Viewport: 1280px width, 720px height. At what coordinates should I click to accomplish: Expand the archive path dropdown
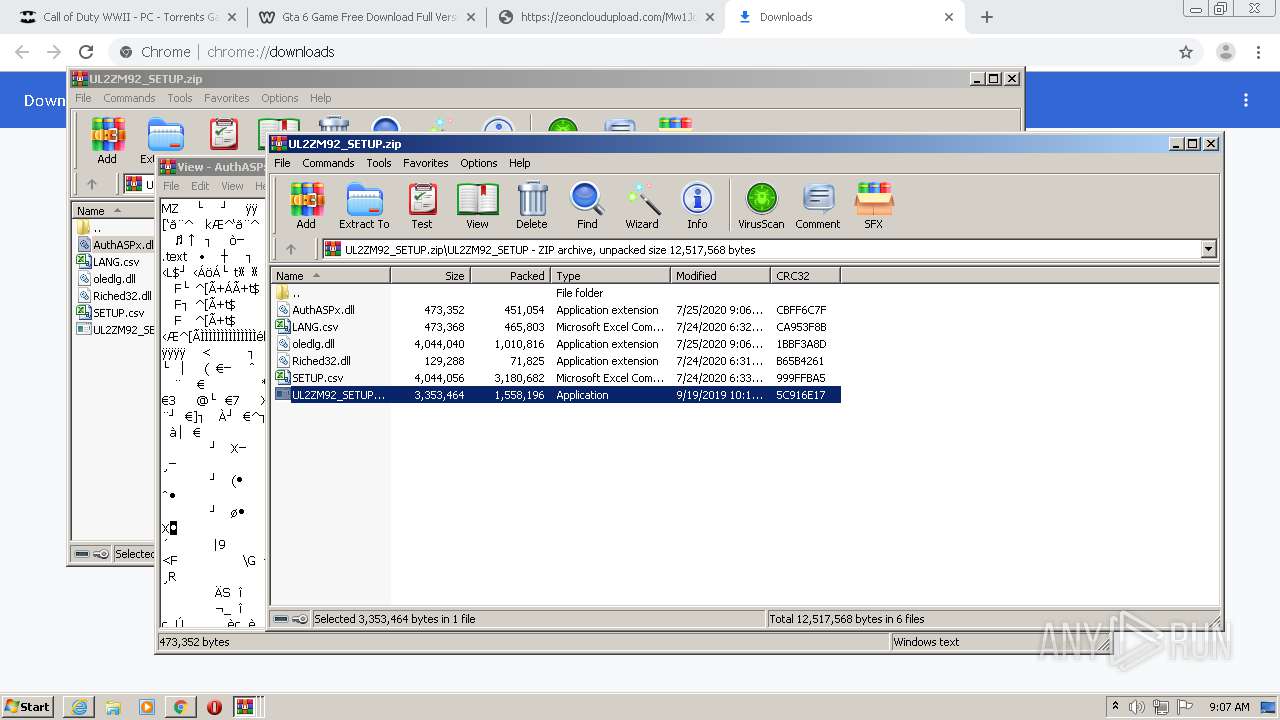click(1208, 250)
